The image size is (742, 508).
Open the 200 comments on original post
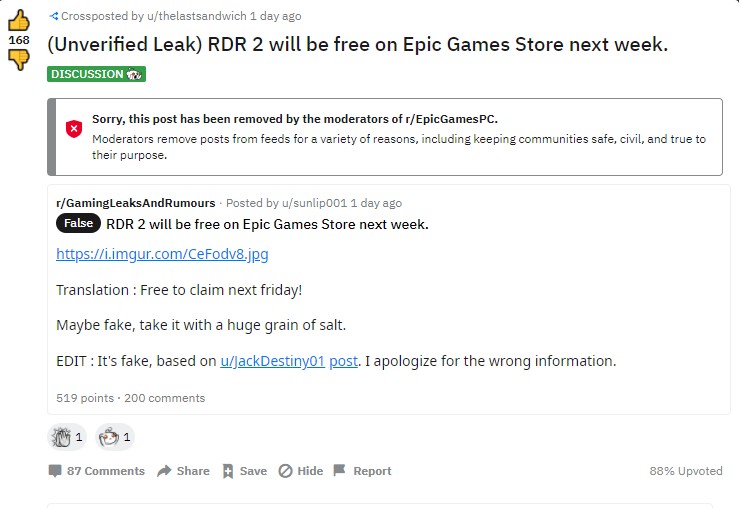(x=164, y=398)
